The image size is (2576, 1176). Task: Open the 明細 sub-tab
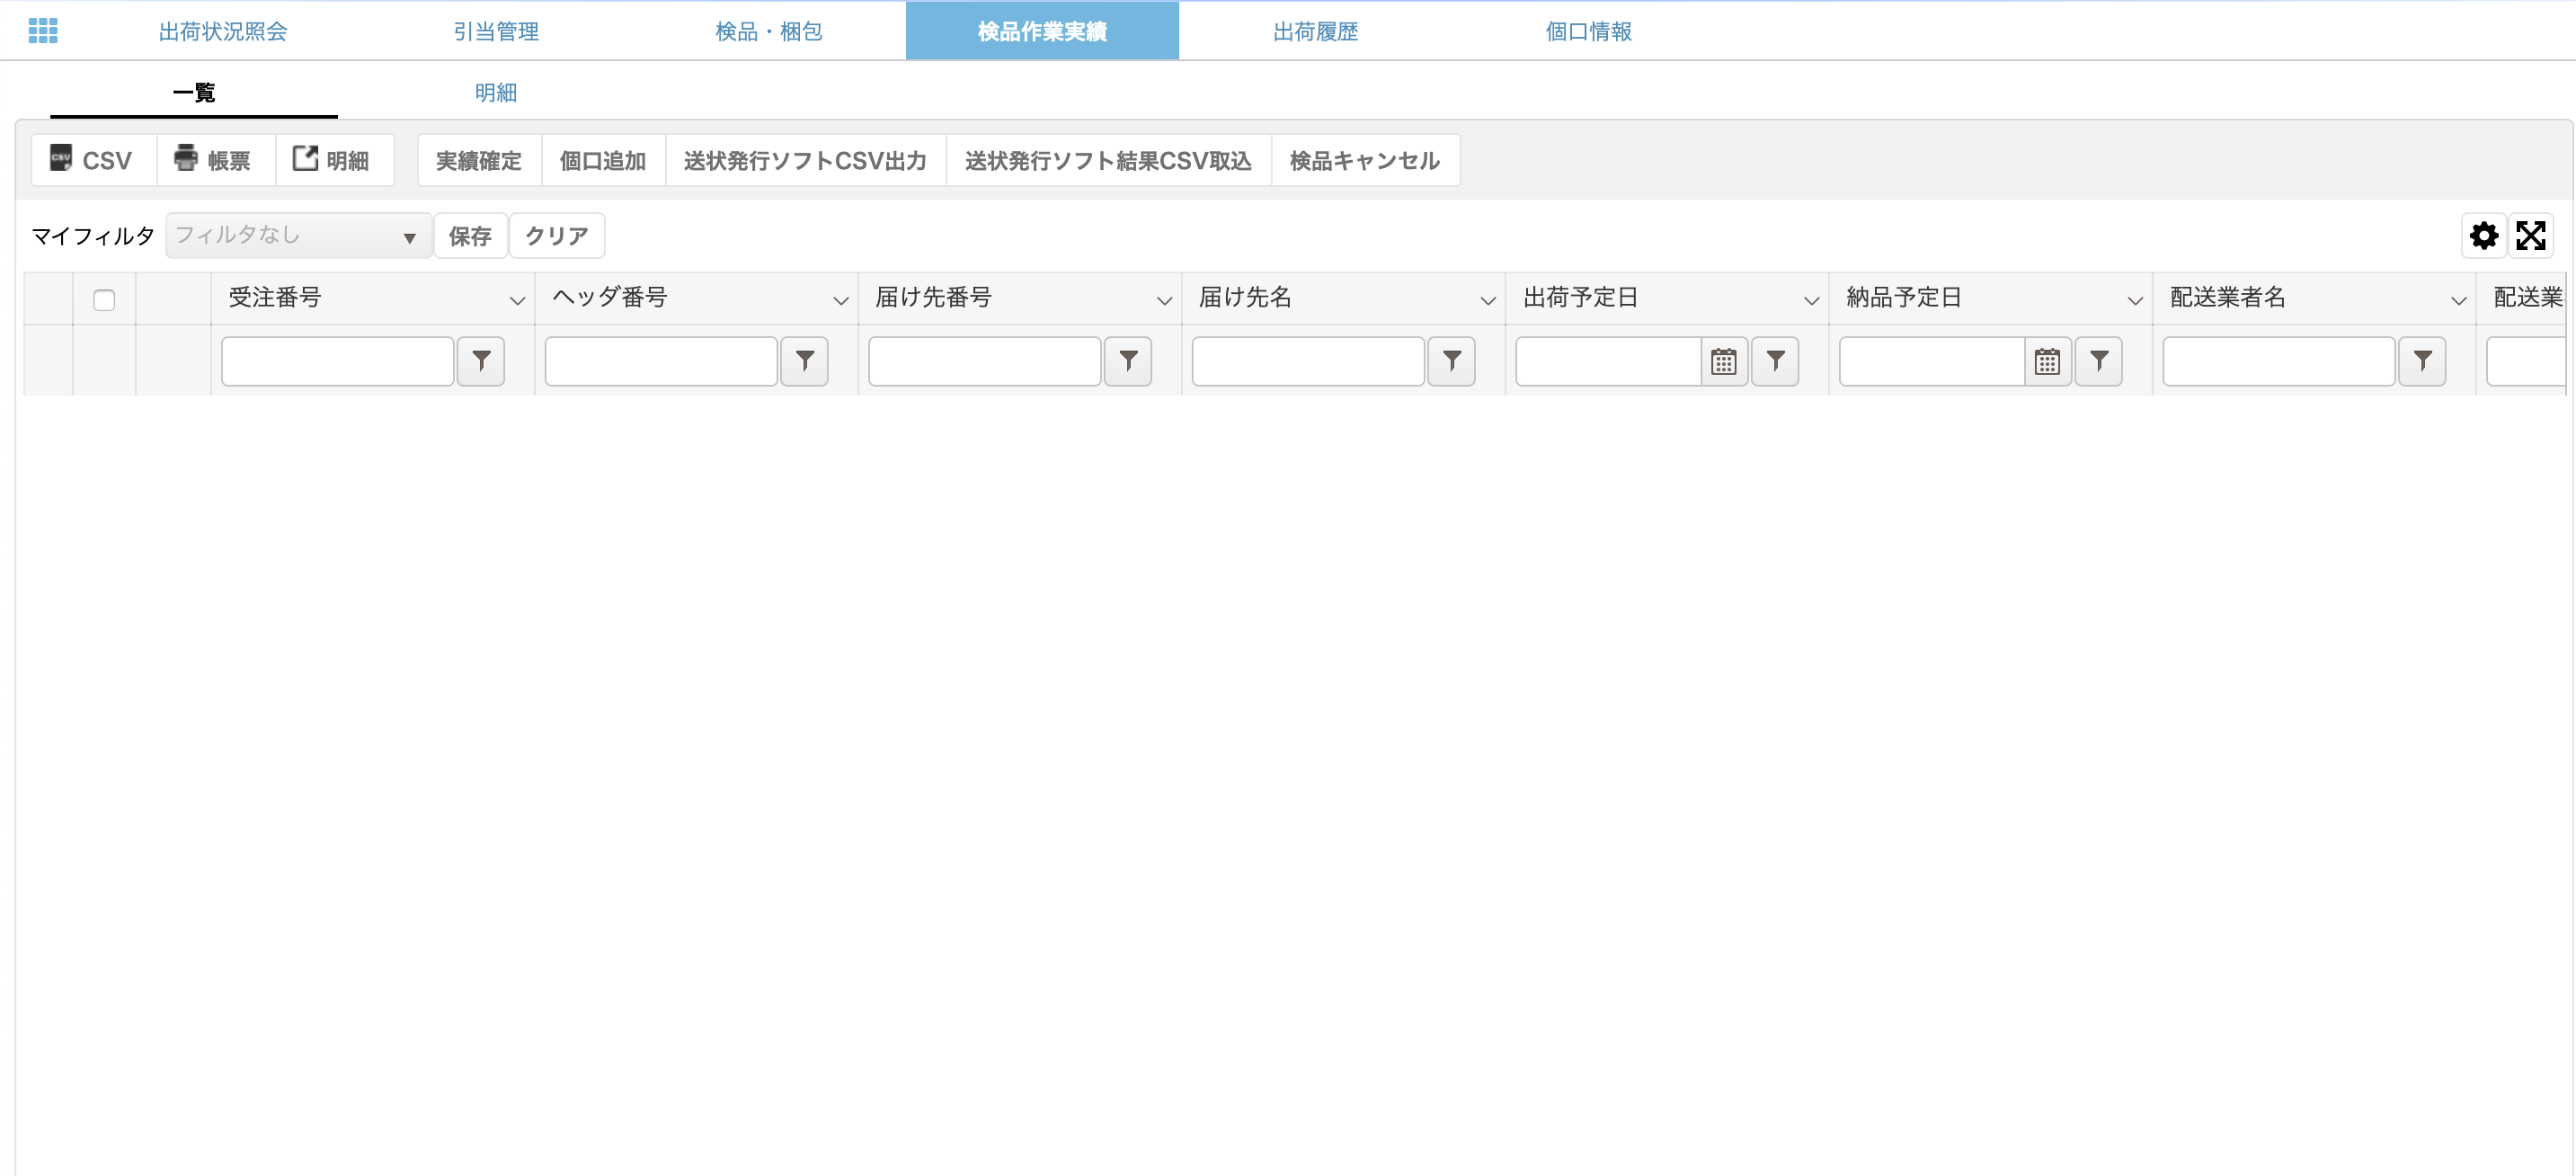point(496,92)
